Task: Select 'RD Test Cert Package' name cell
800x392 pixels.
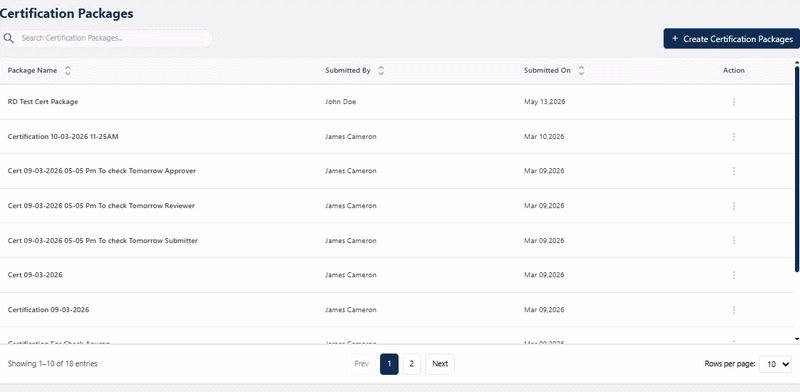Action: click(43, 102)
